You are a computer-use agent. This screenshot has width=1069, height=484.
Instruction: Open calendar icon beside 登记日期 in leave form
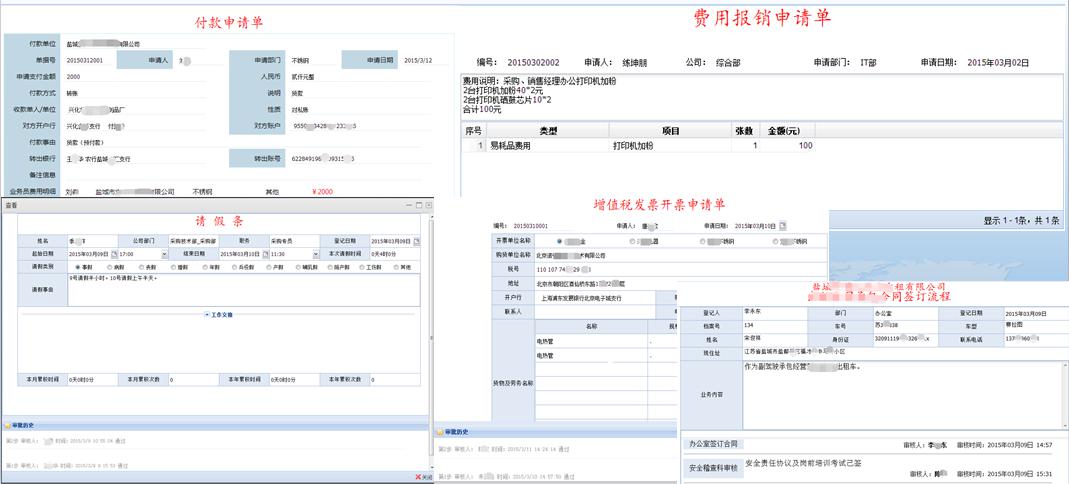click(x=417, y=241)
